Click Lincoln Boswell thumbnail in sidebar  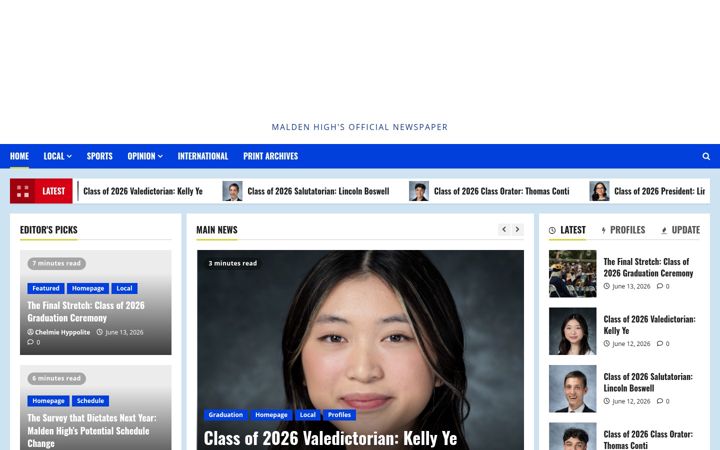[573, 388]
